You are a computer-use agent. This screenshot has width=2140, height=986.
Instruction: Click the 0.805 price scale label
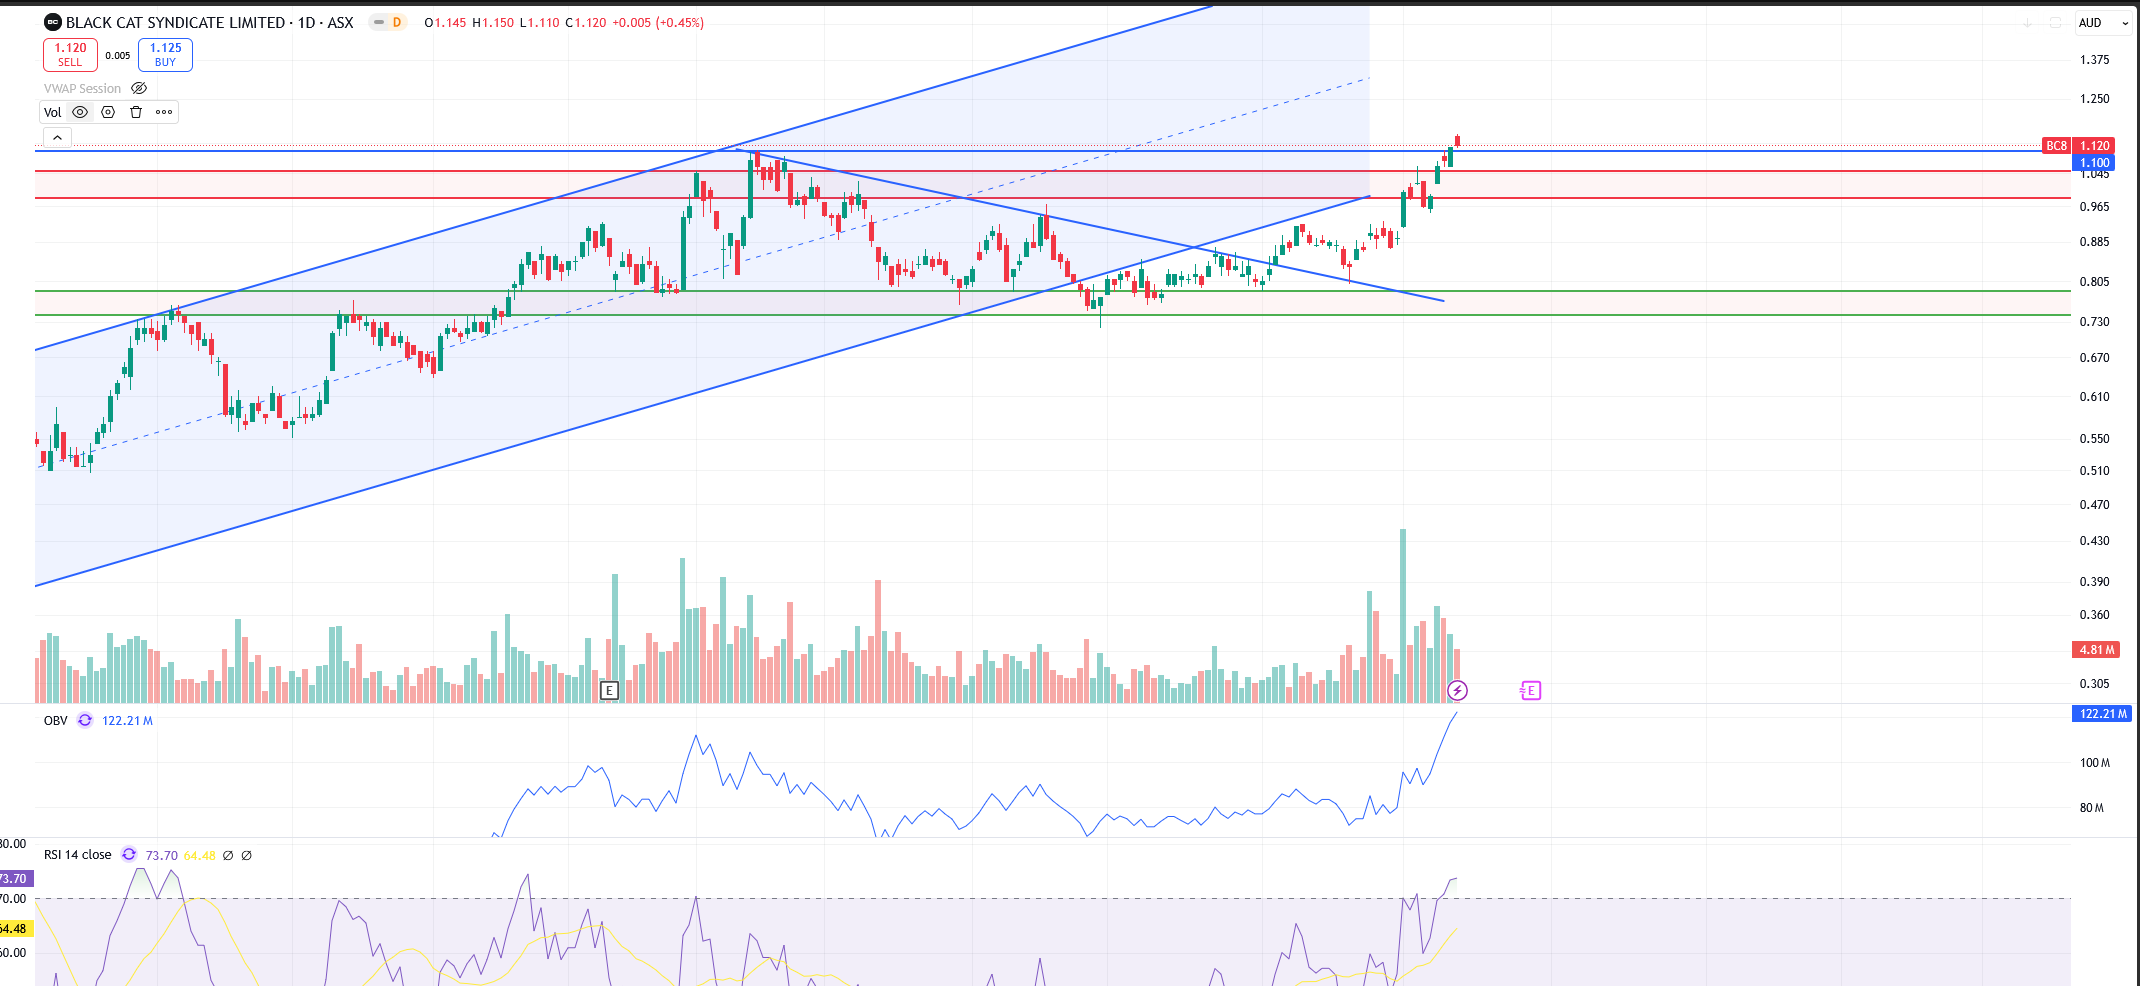tap(2094, 281)
